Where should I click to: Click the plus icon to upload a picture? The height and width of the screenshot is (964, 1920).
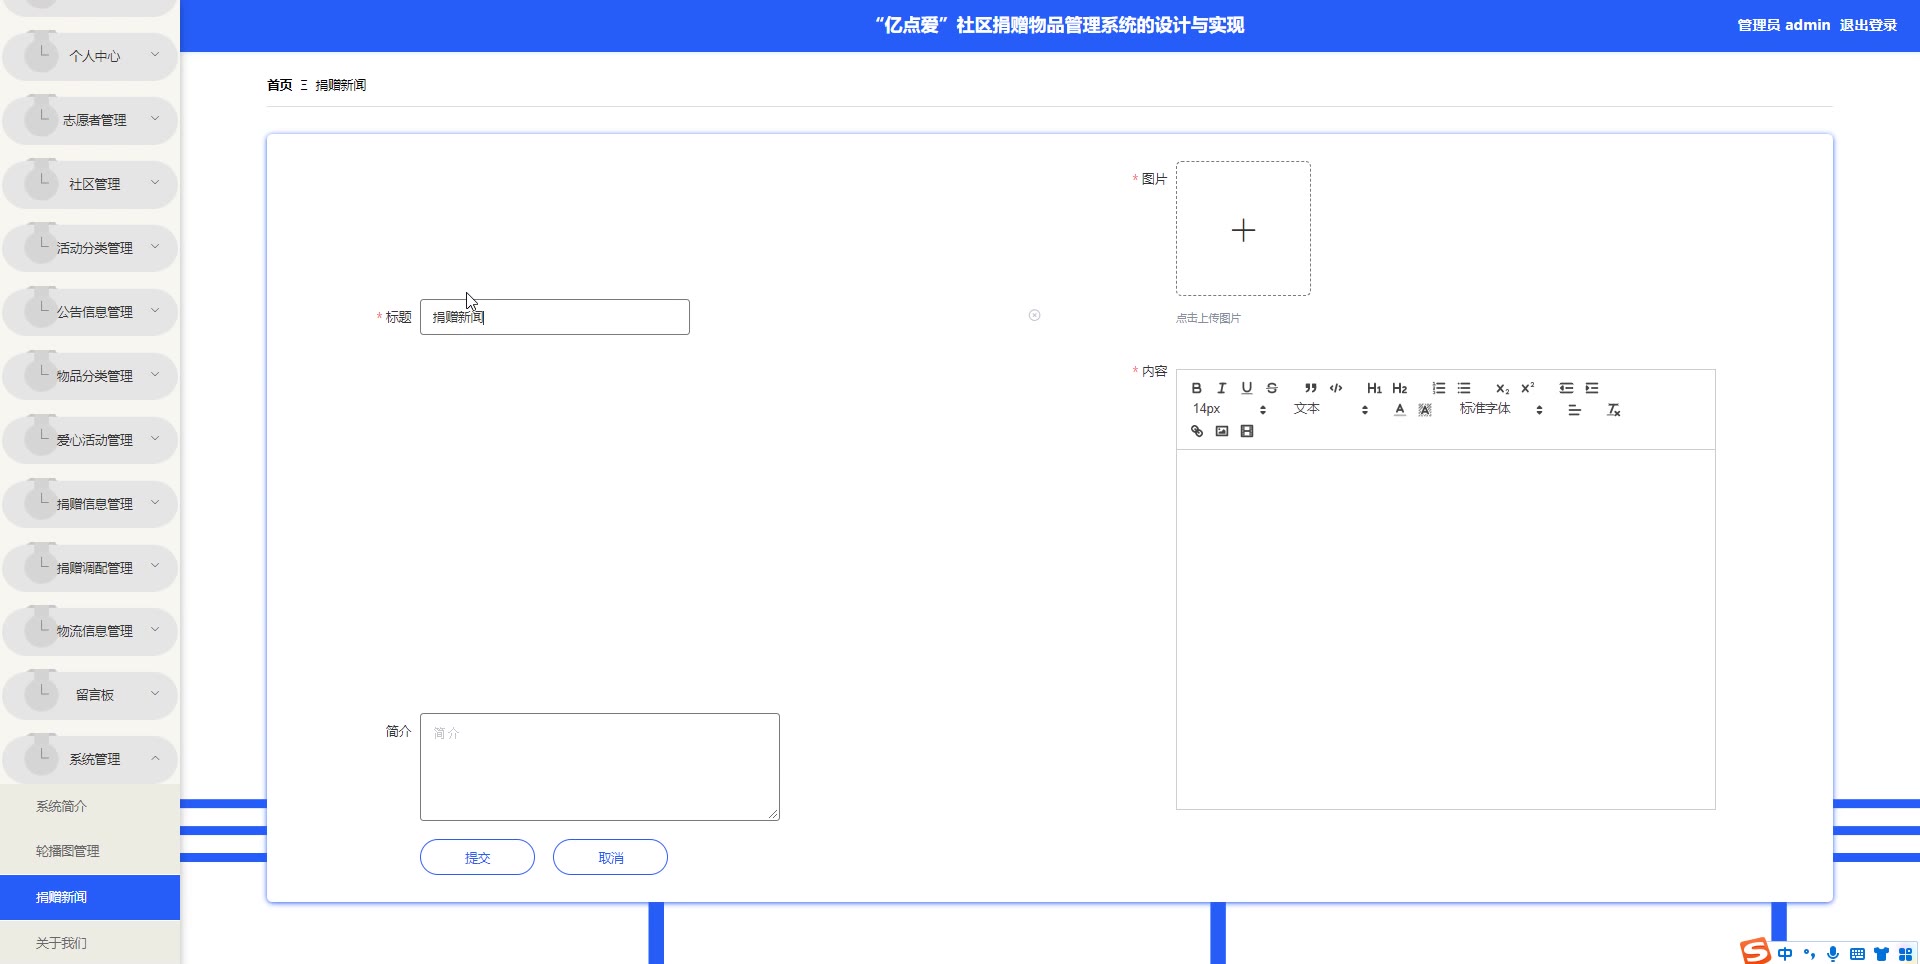1243,229
